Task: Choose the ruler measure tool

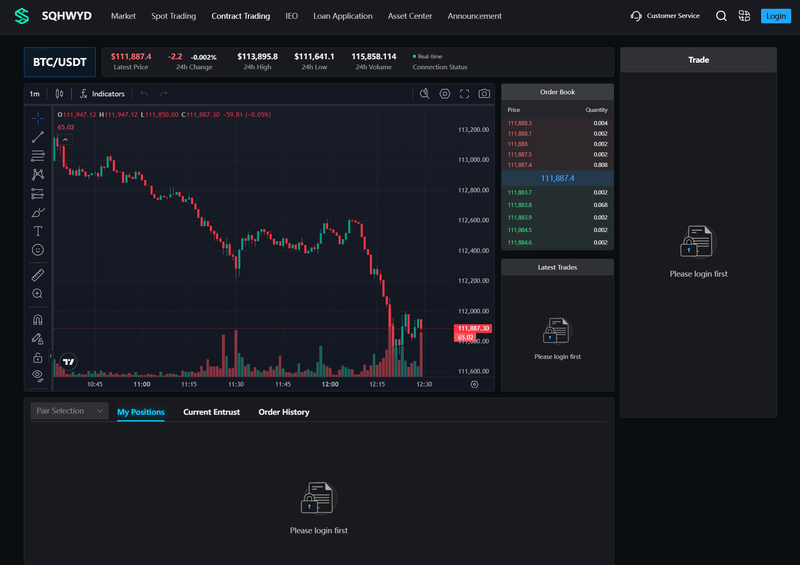Action: 38,275
